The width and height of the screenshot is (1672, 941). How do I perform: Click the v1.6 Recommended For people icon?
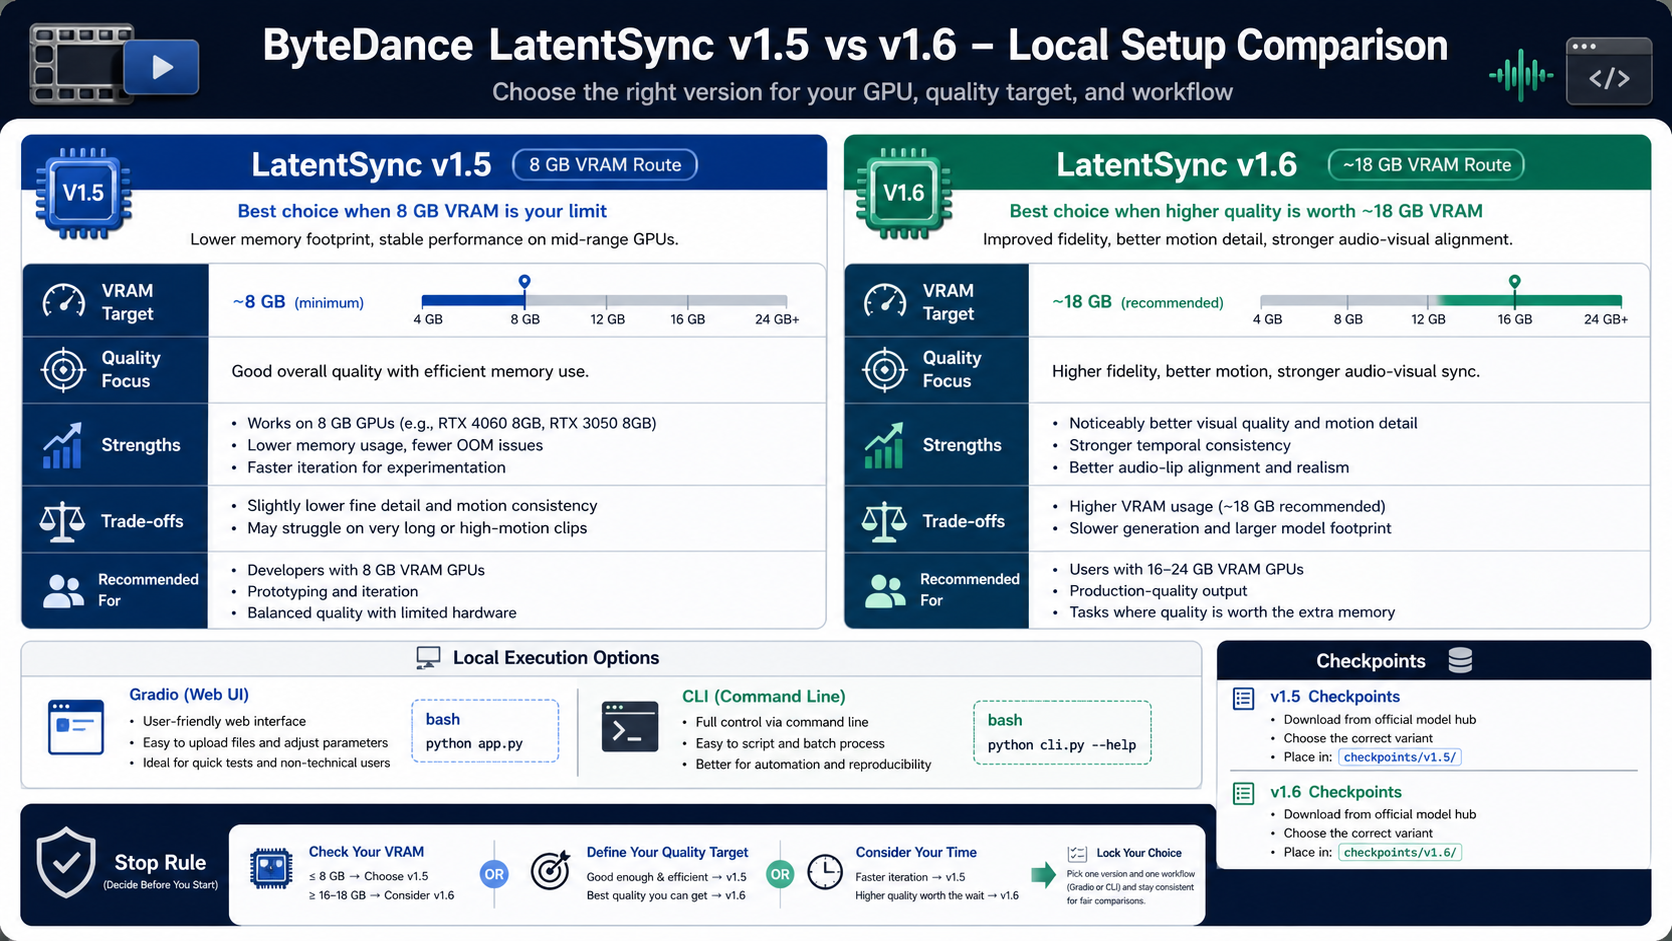tap(886, 590)
